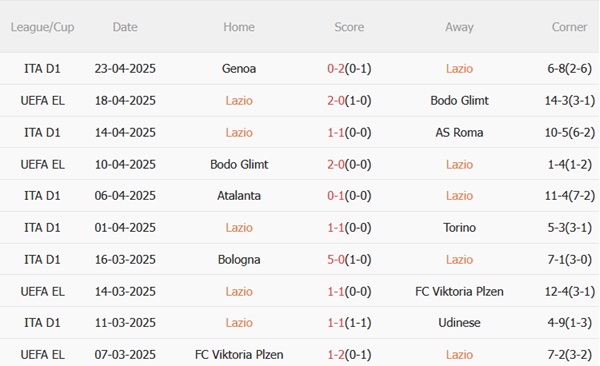Open the Atalanta team link
The image size is (600, 366).
(239, 196)
